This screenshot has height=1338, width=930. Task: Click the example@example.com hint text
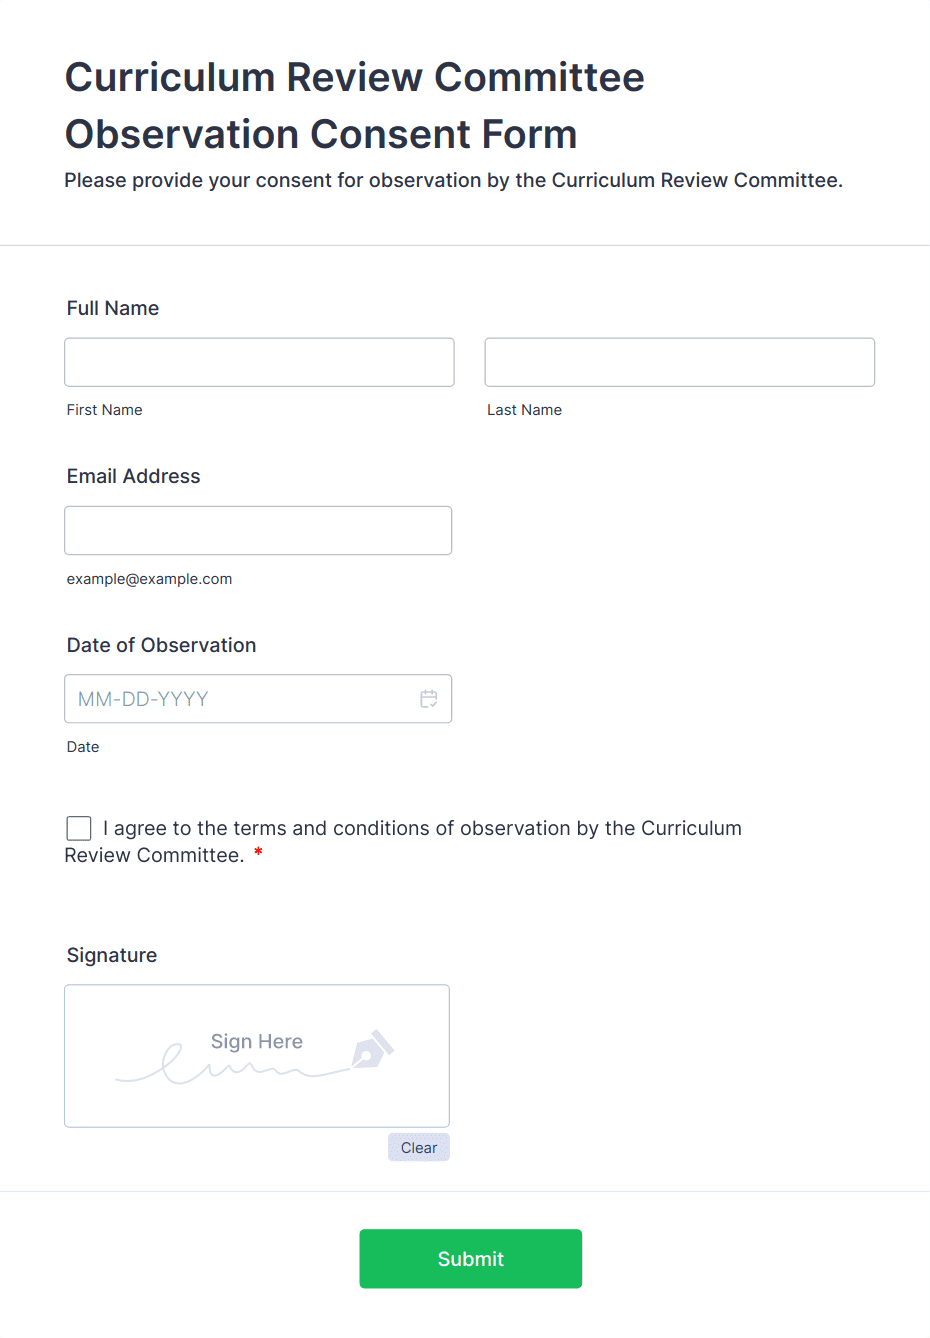point(150,579)
